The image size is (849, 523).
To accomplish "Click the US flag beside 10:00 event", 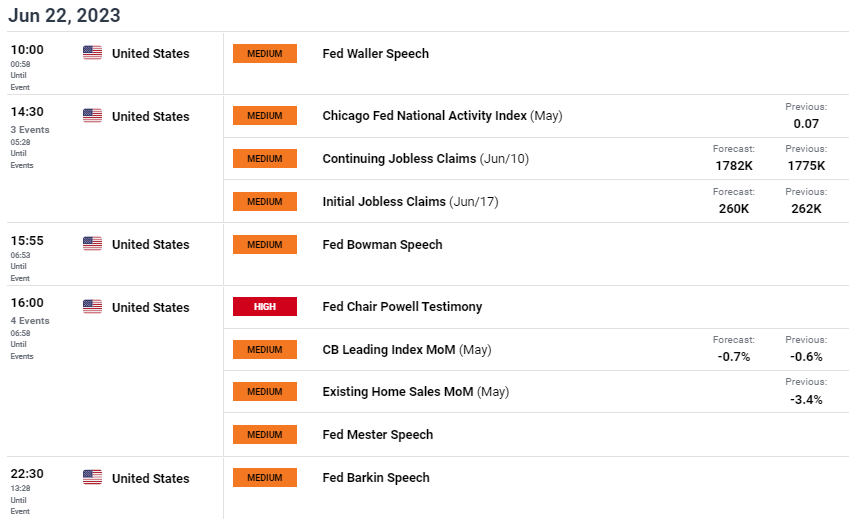I will (92, 53).
